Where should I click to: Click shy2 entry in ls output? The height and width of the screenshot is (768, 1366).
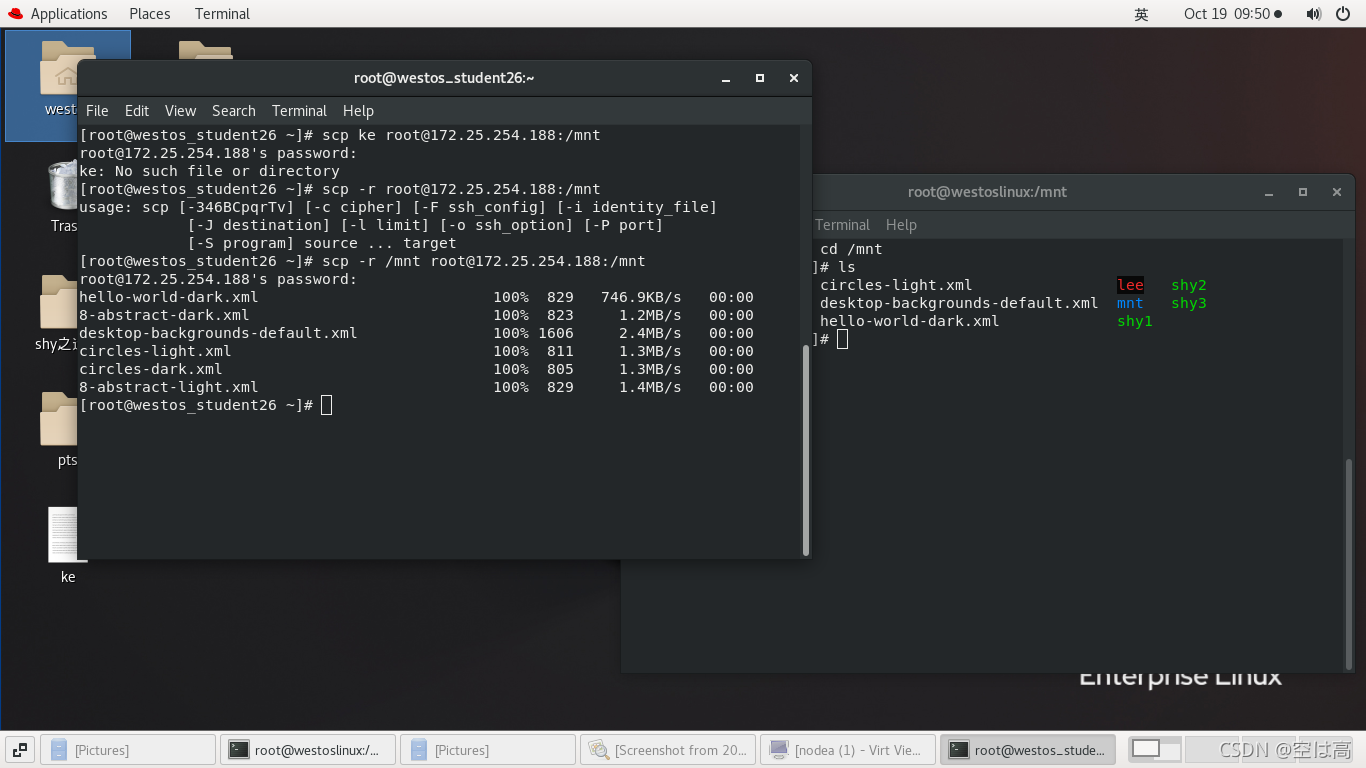(x=1189, y=285)
